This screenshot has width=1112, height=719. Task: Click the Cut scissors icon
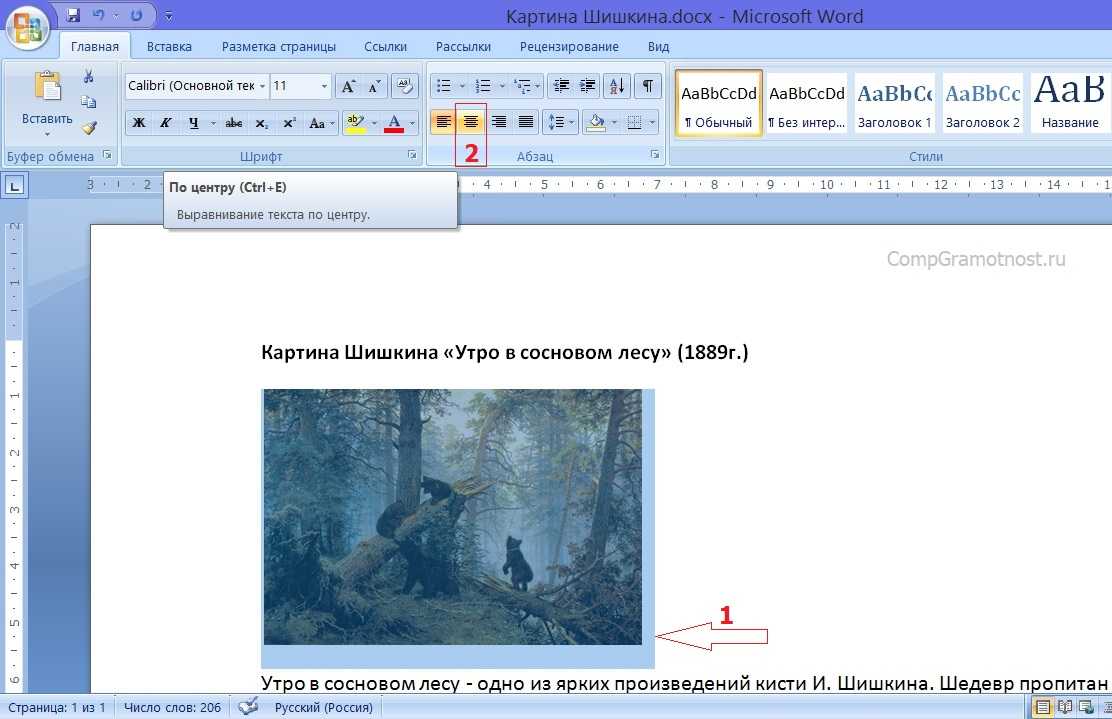coord(88,77)
